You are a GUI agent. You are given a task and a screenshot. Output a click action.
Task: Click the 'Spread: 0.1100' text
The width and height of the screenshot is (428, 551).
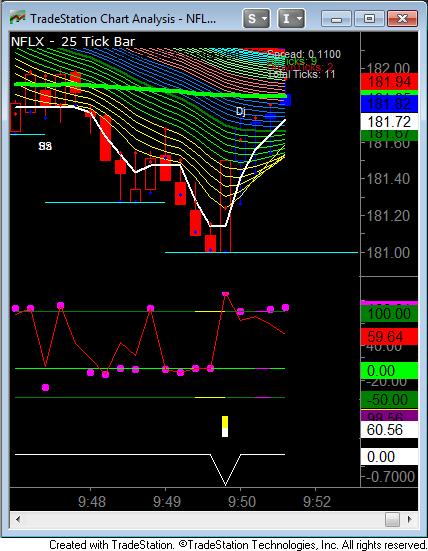coord(304,54)
